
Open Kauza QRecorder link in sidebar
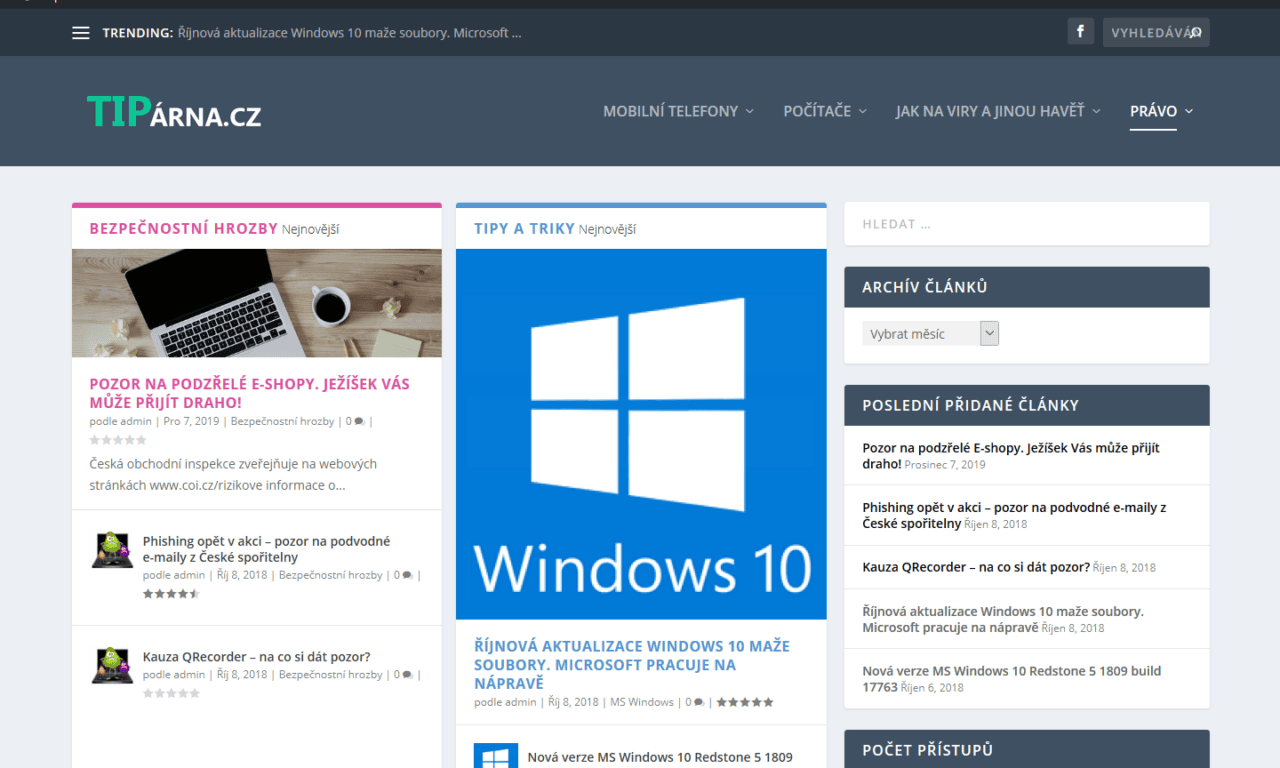[x=975, y=567]
